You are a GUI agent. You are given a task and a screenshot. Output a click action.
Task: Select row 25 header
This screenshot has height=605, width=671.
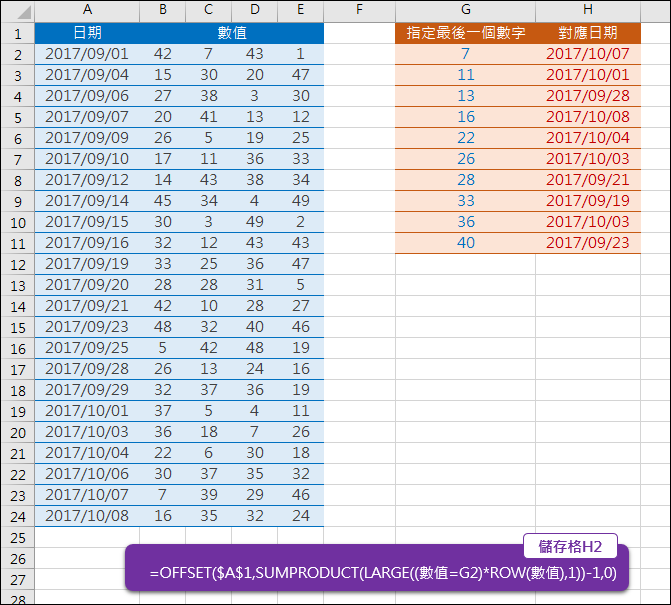[x=18, y=537]
